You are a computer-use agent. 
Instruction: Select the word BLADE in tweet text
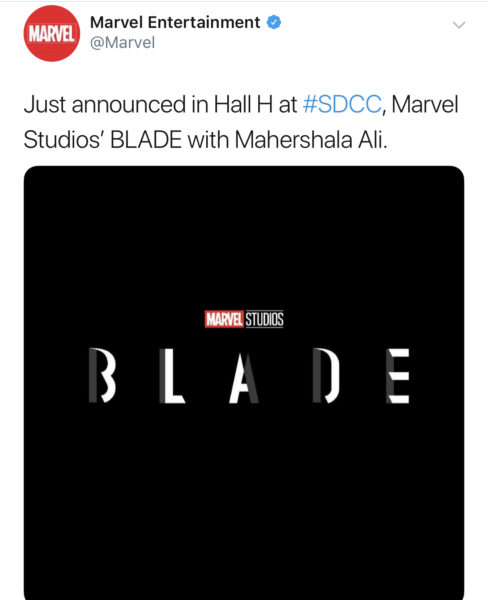(x=146, y=140)
